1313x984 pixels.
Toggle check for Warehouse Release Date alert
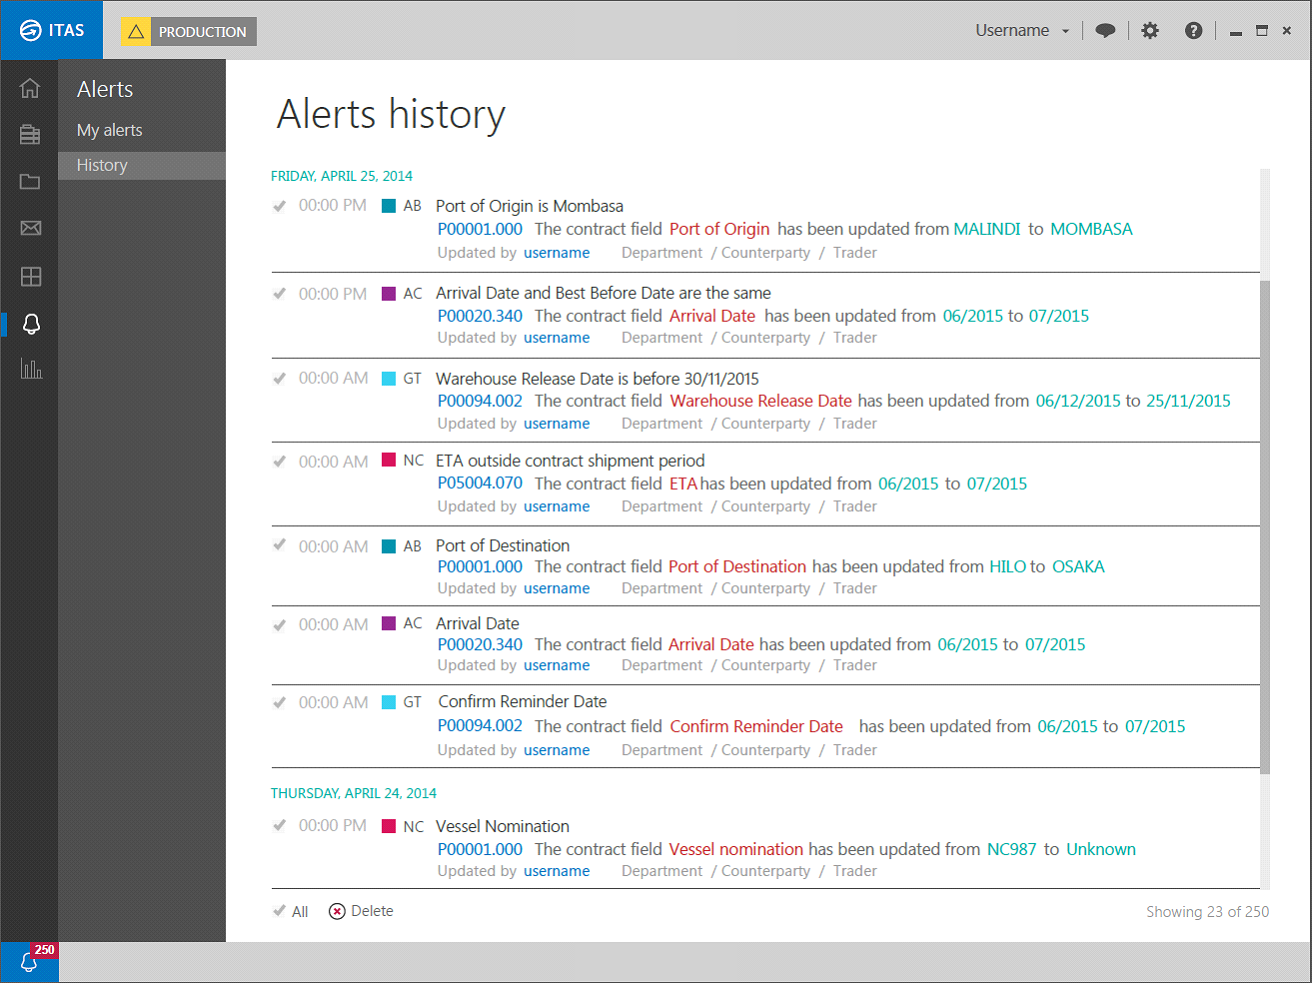pyautogui.click(x=279, y=378)
